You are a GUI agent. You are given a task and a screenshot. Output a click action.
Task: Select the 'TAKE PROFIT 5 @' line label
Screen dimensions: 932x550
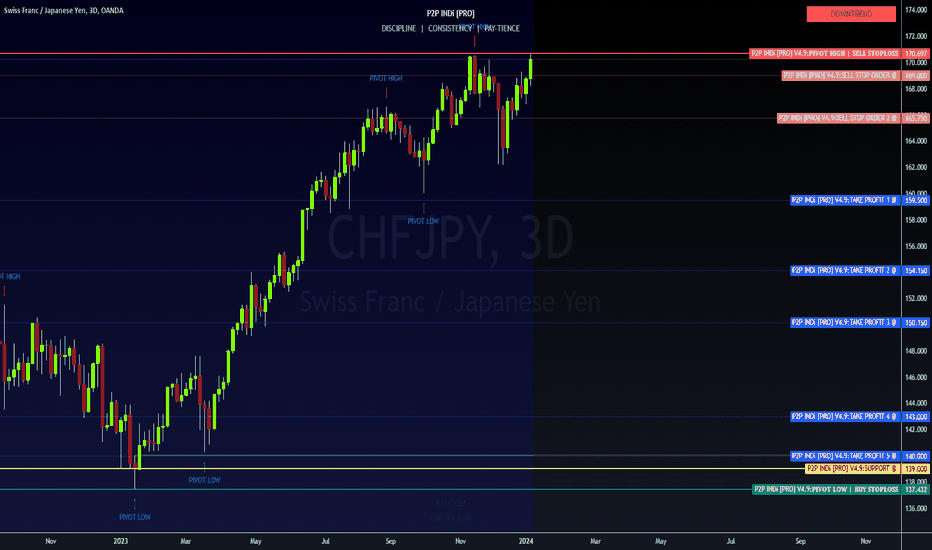(x=845, y=456)
